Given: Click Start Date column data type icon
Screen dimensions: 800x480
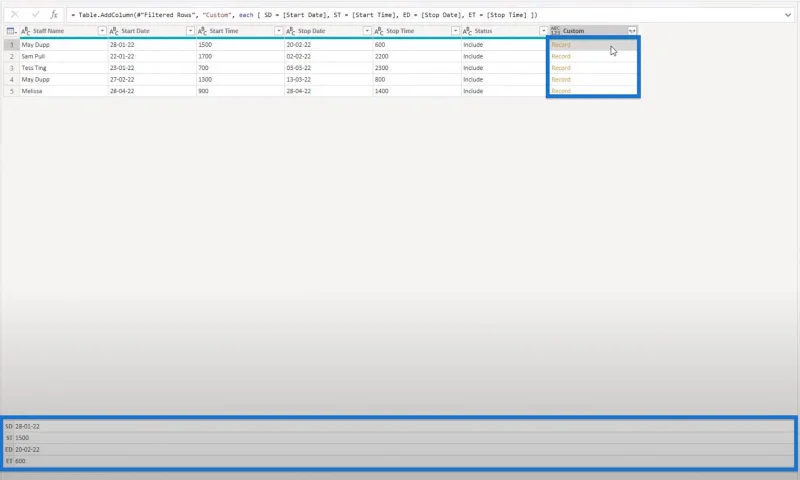Looking at the screenshot, I should tap(114, 31).
